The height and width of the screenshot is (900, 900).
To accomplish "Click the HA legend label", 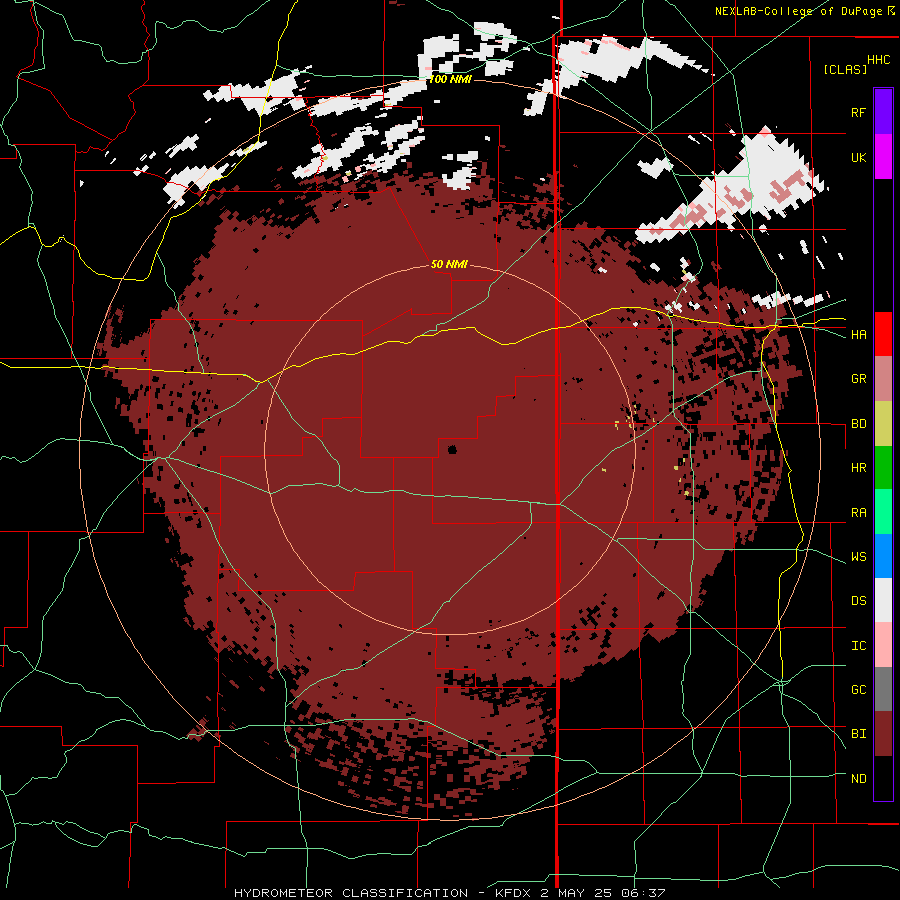I will (x=858, y=334).
